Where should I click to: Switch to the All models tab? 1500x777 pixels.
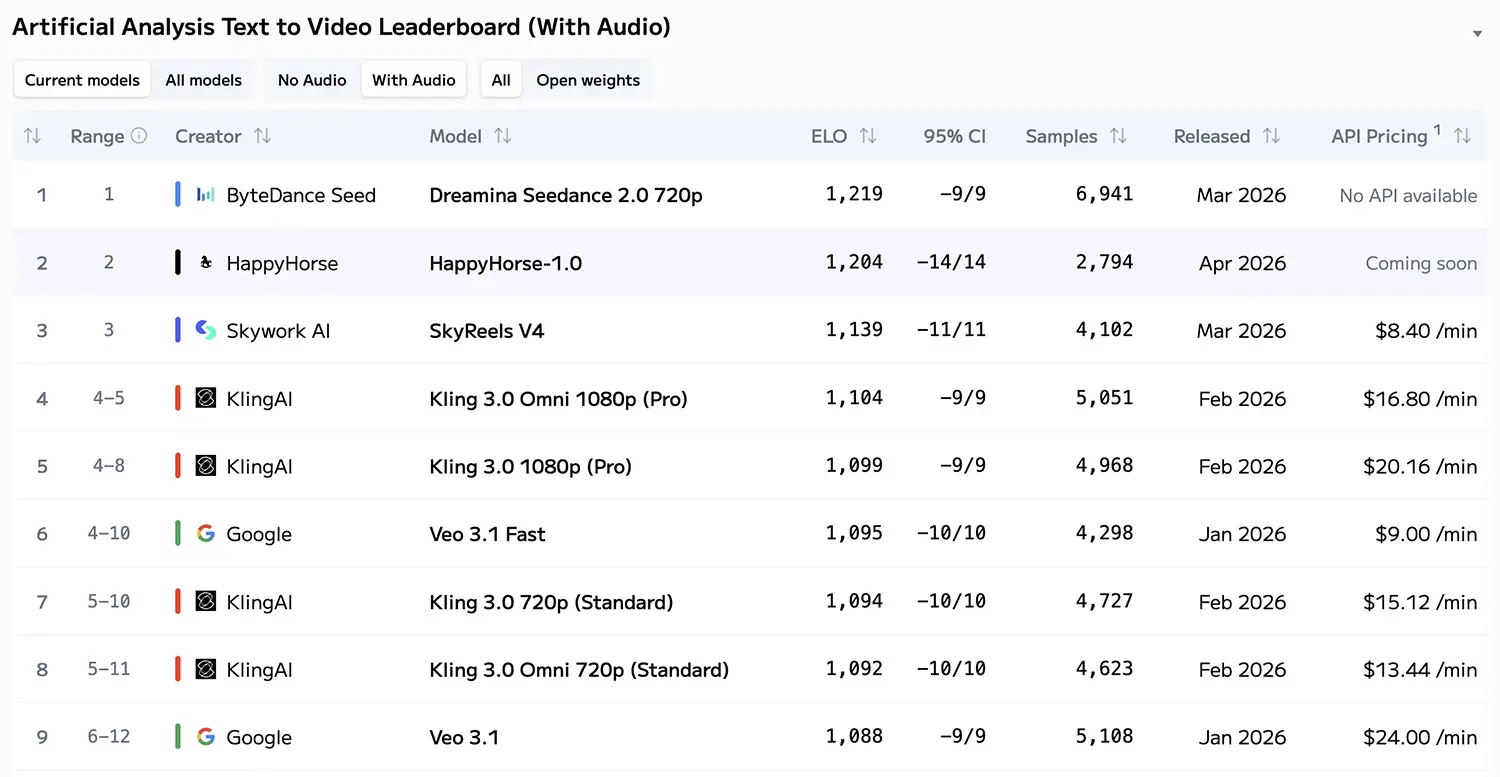pyautogui.click(x=203, y=80)
